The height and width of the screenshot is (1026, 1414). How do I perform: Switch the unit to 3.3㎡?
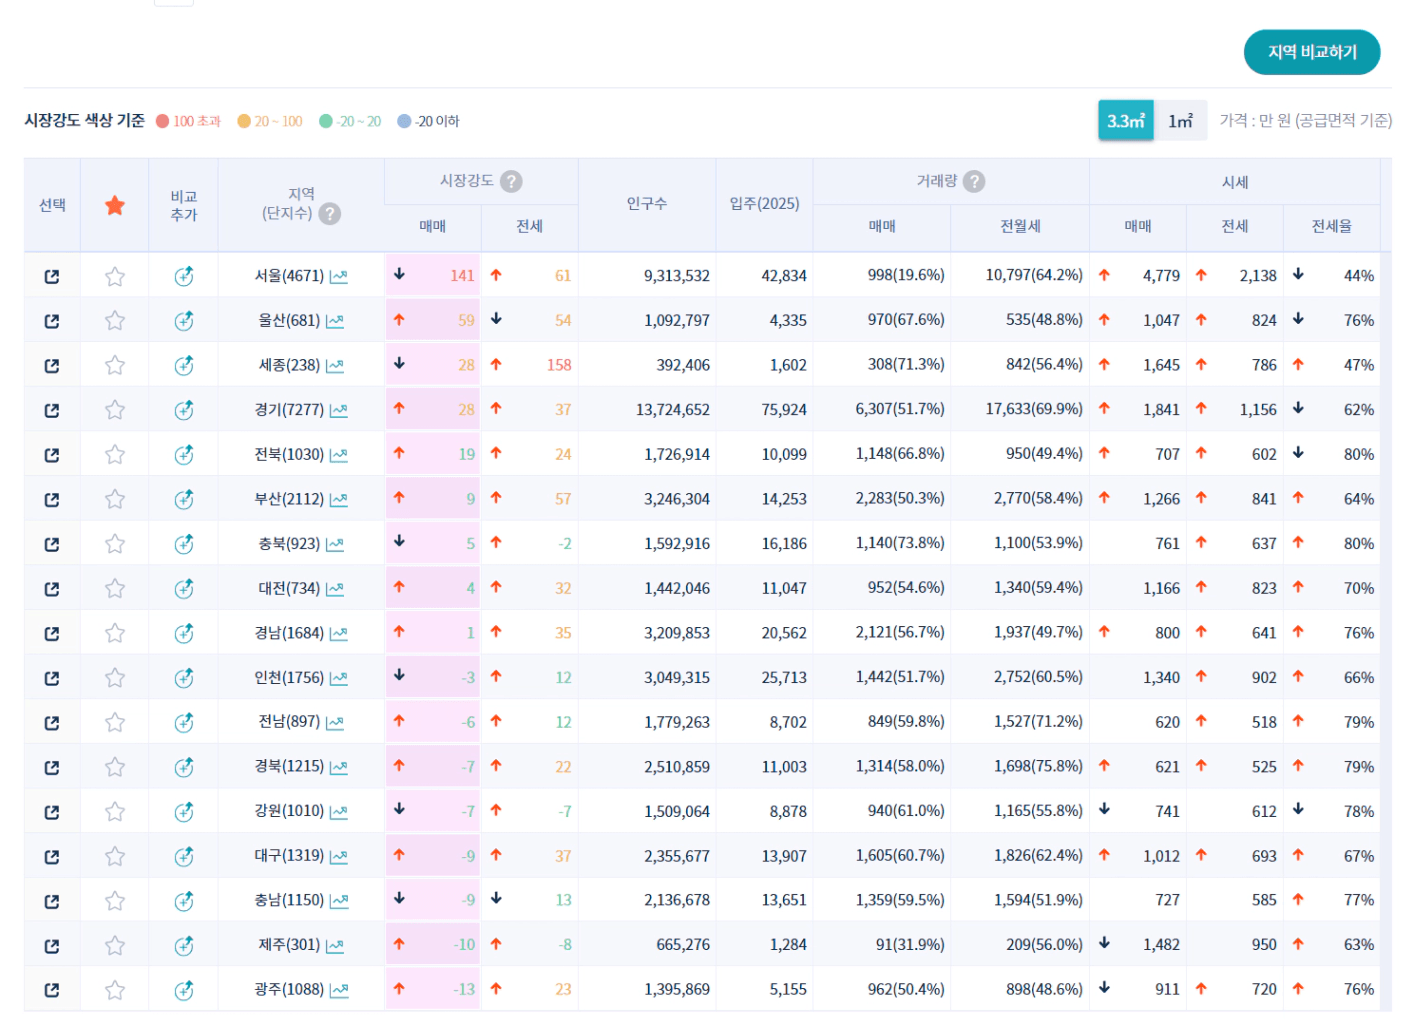pyautogui.click(x=1125, y=121)
